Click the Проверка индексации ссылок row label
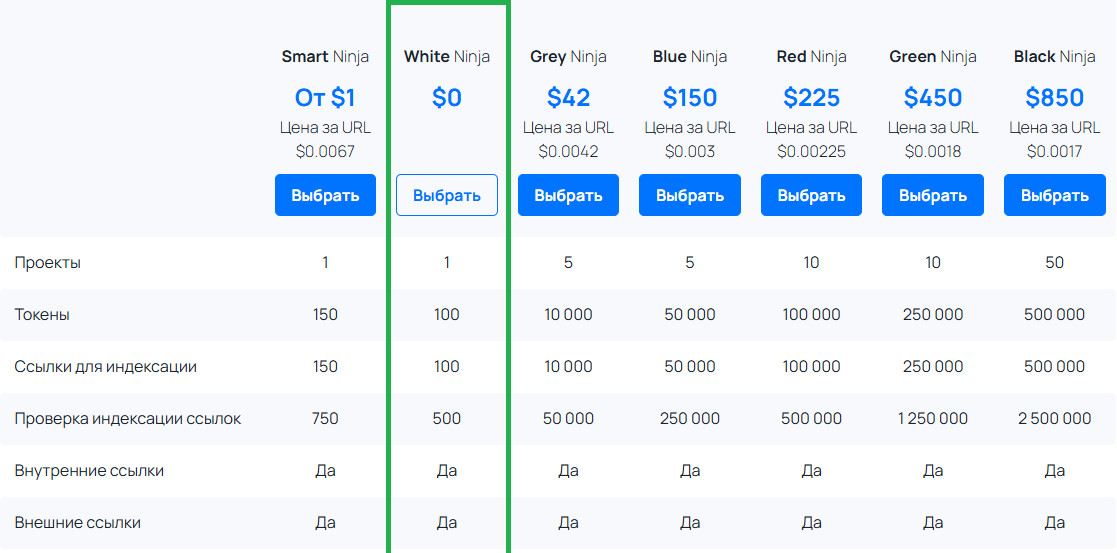 point(128,418)
